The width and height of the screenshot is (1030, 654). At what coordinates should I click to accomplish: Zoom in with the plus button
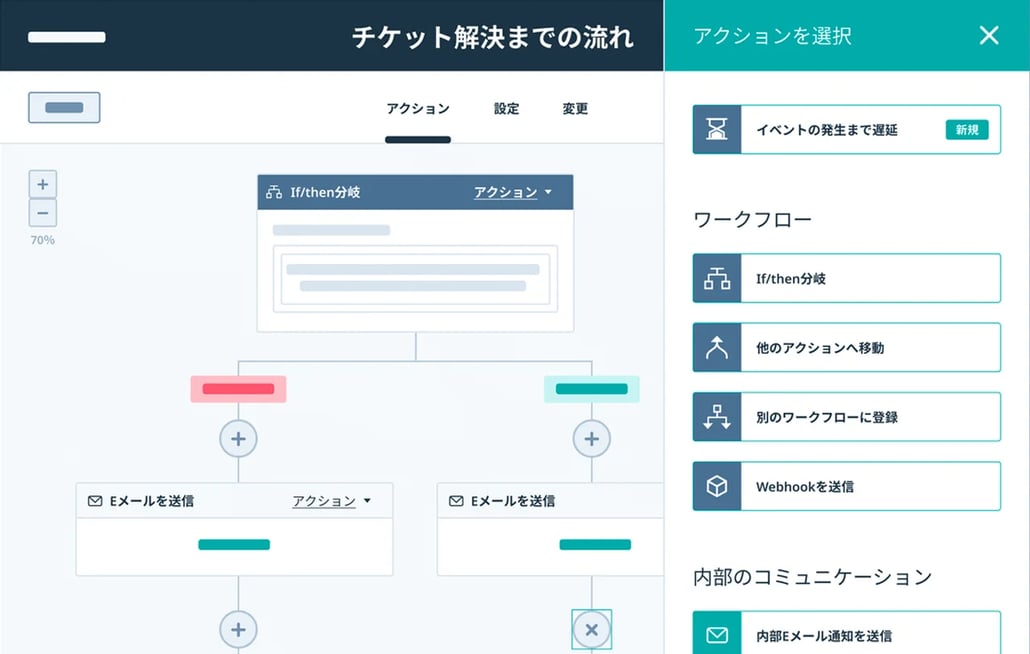tap(42, 185)
